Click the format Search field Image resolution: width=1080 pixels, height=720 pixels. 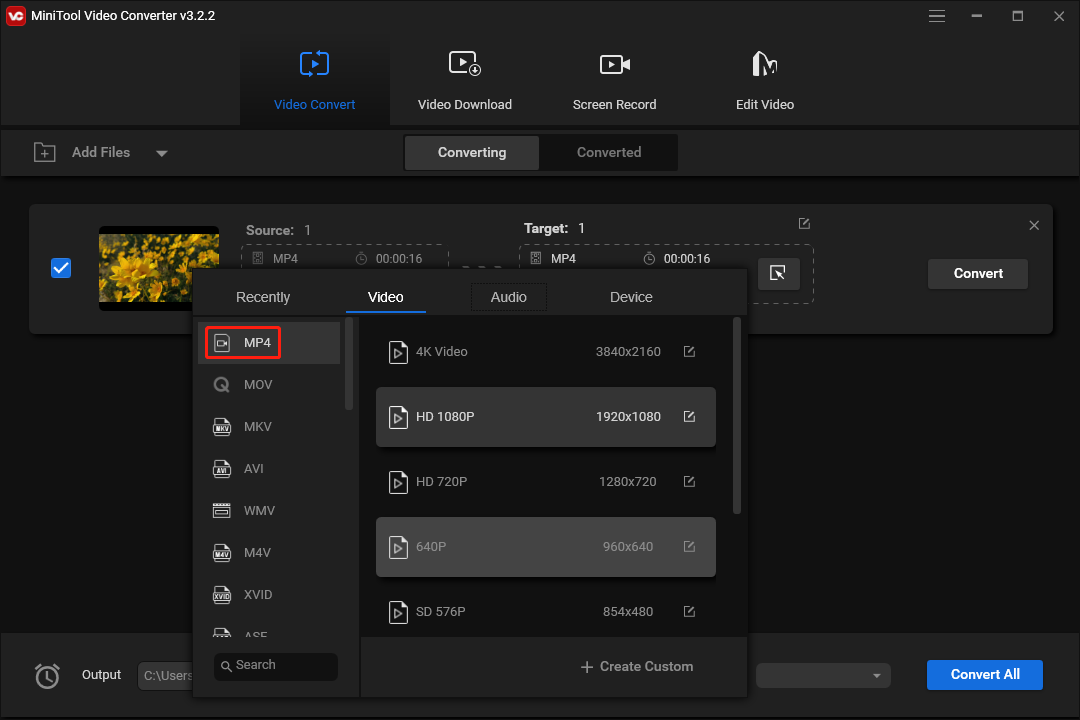[276, 666]
